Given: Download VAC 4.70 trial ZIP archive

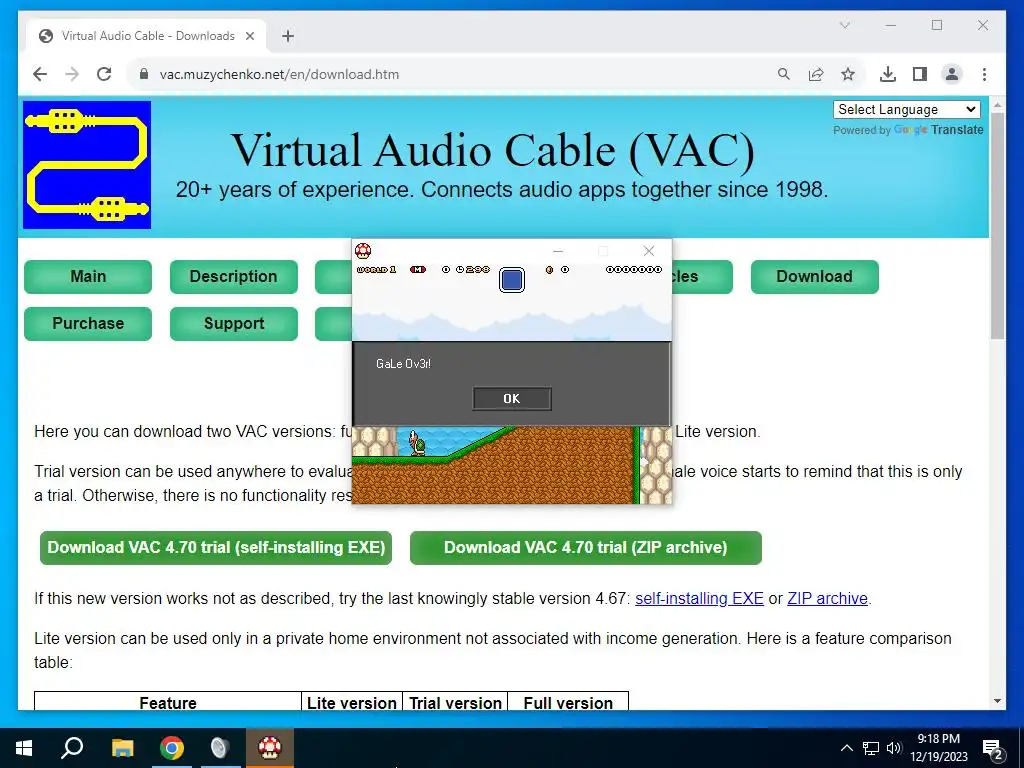Looking at the screenshot, I should pos(586,548).
